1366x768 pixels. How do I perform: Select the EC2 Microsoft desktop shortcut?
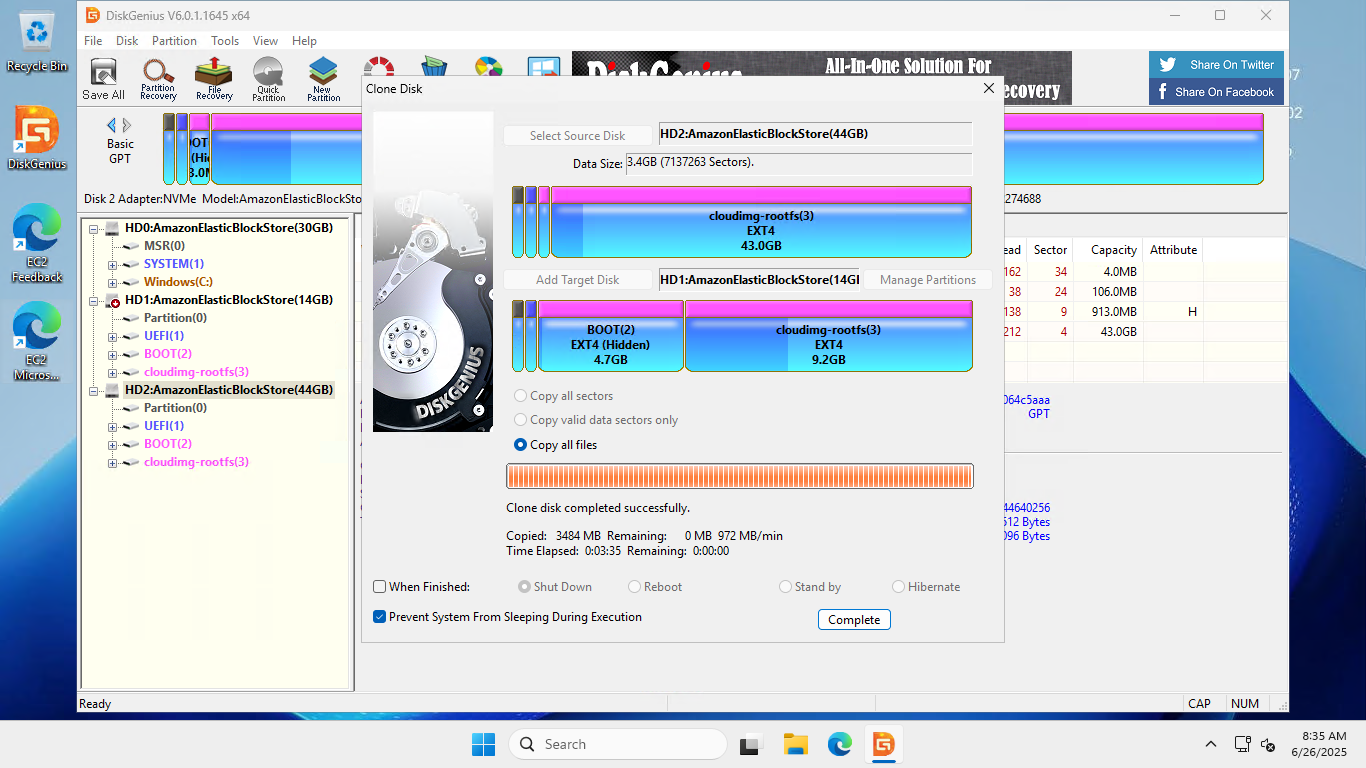point(37,342)
